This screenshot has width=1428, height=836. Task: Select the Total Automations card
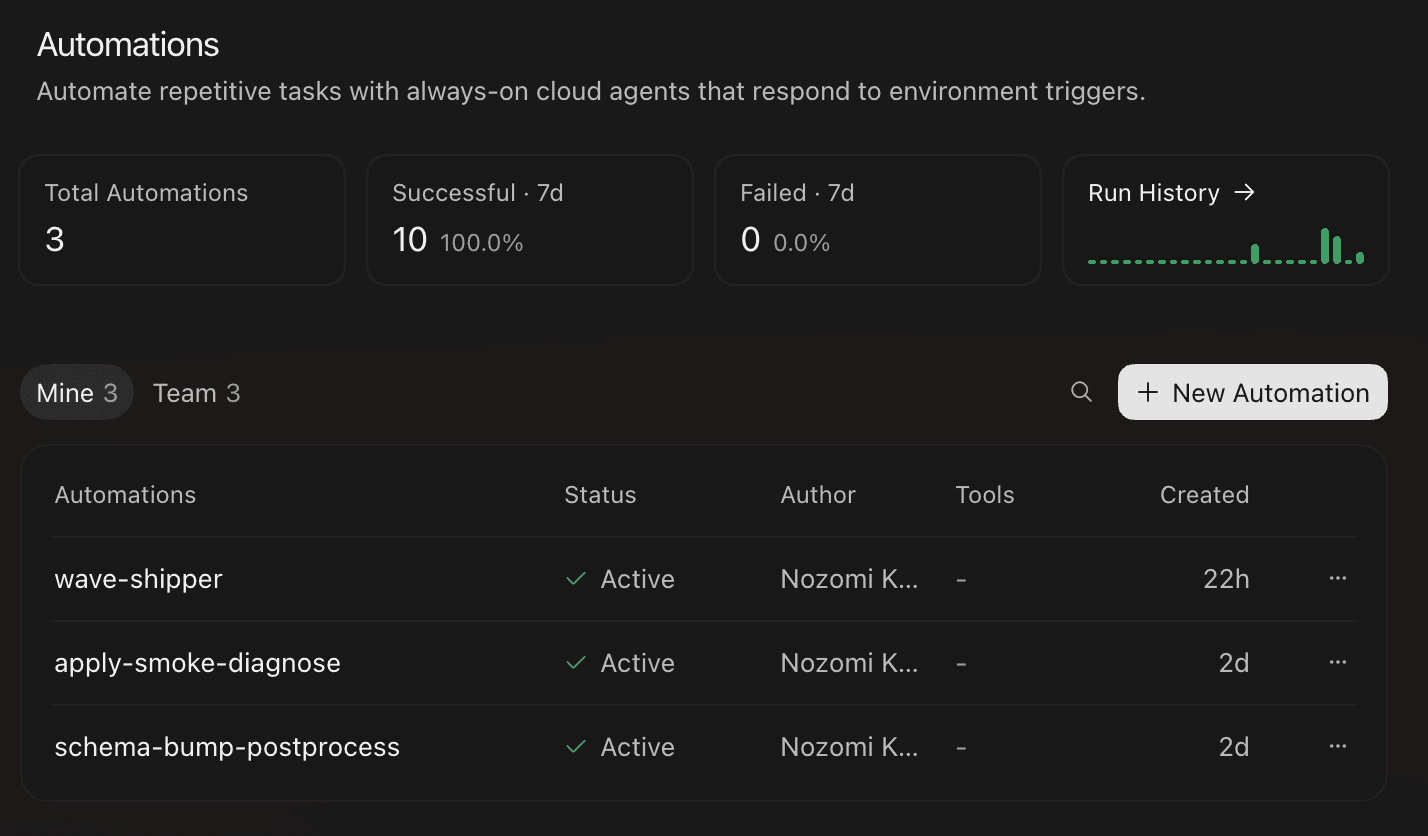(182, 220)
